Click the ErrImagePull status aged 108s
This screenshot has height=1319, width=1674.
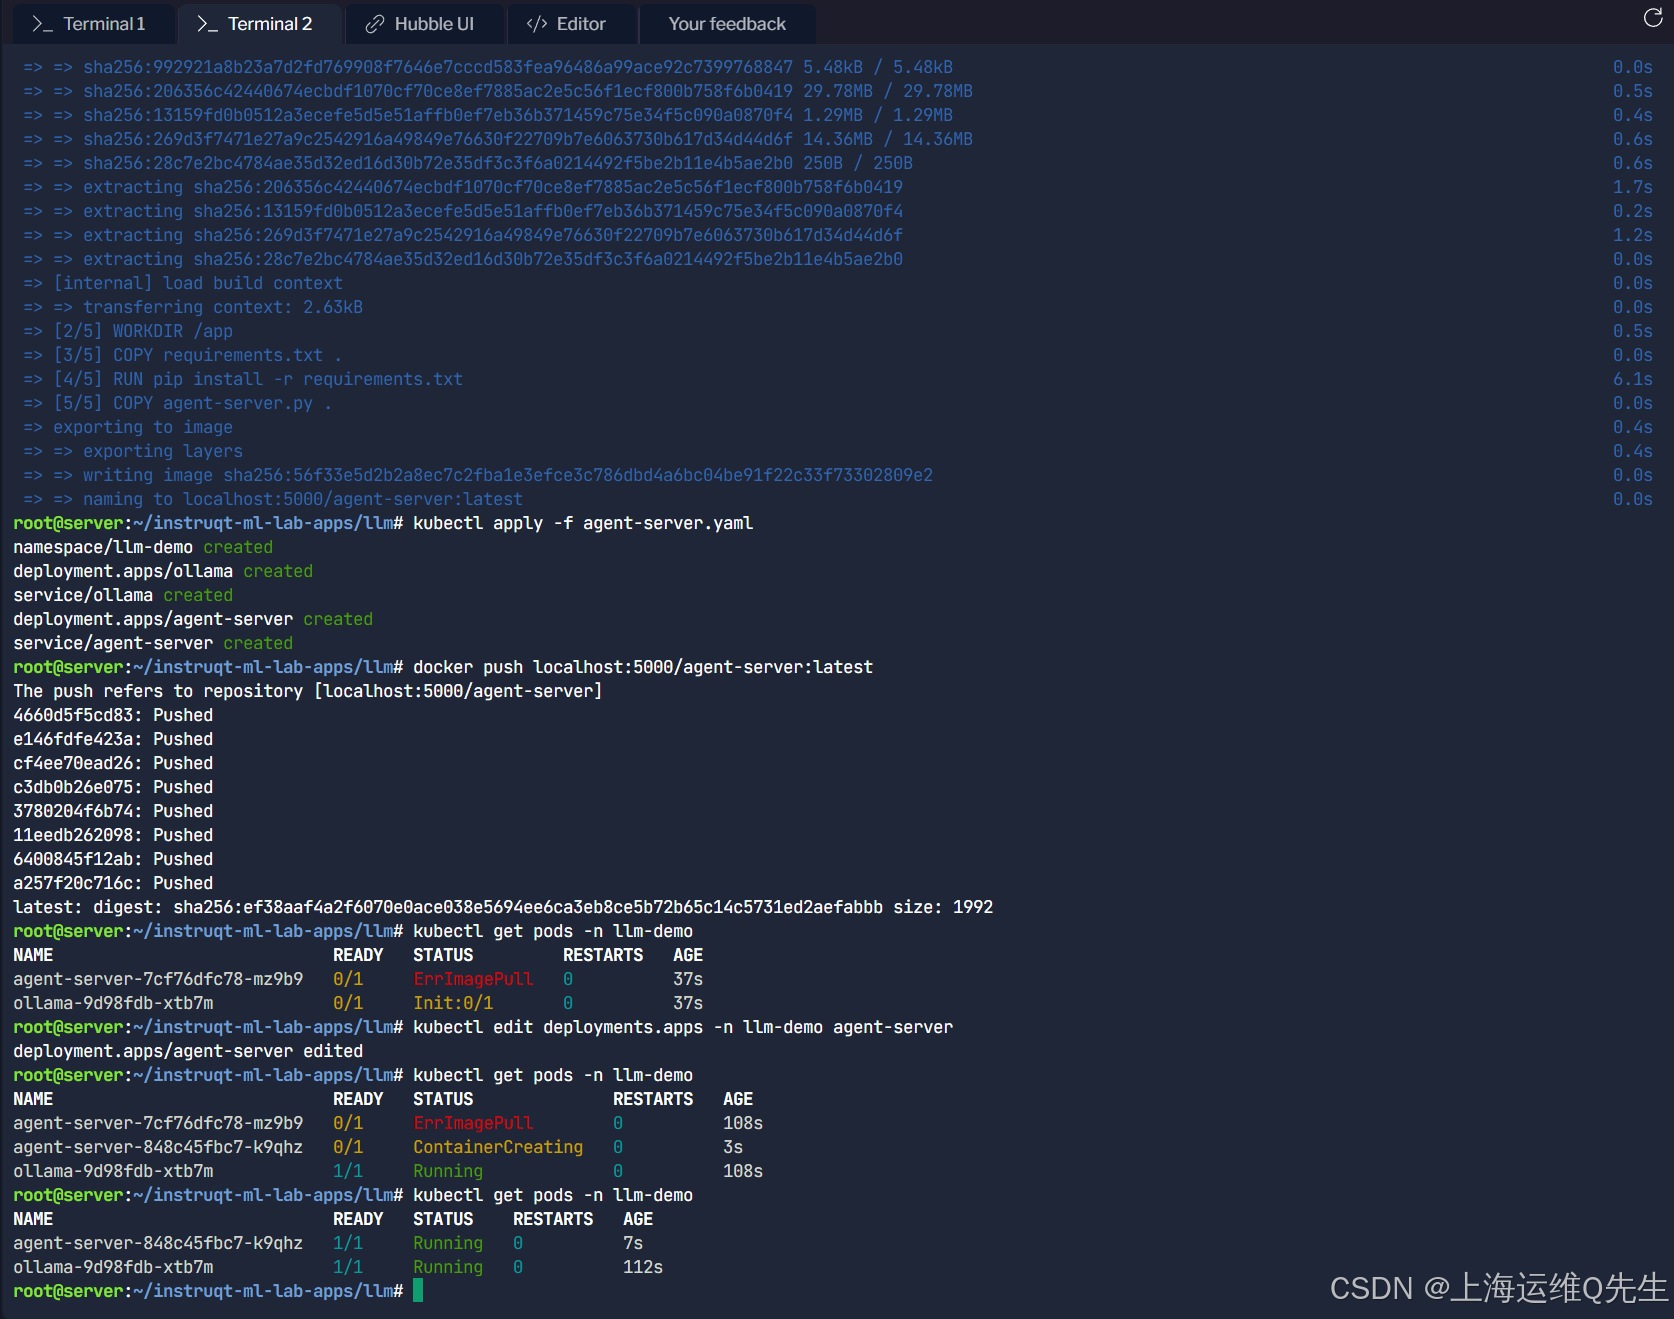click(x=473, y=1123)
